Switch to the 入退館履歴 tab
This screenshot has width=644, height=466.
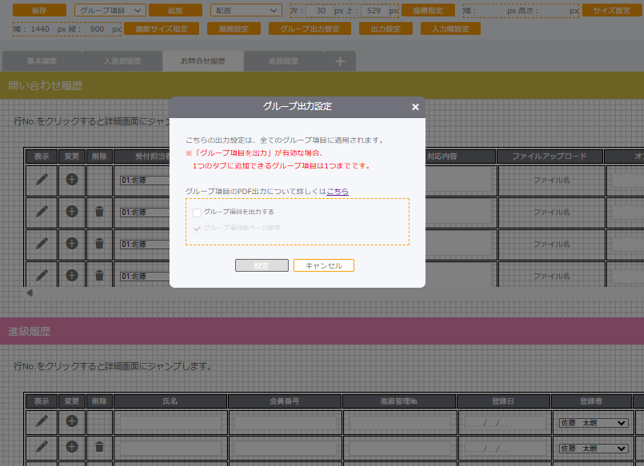pos(122,61)
